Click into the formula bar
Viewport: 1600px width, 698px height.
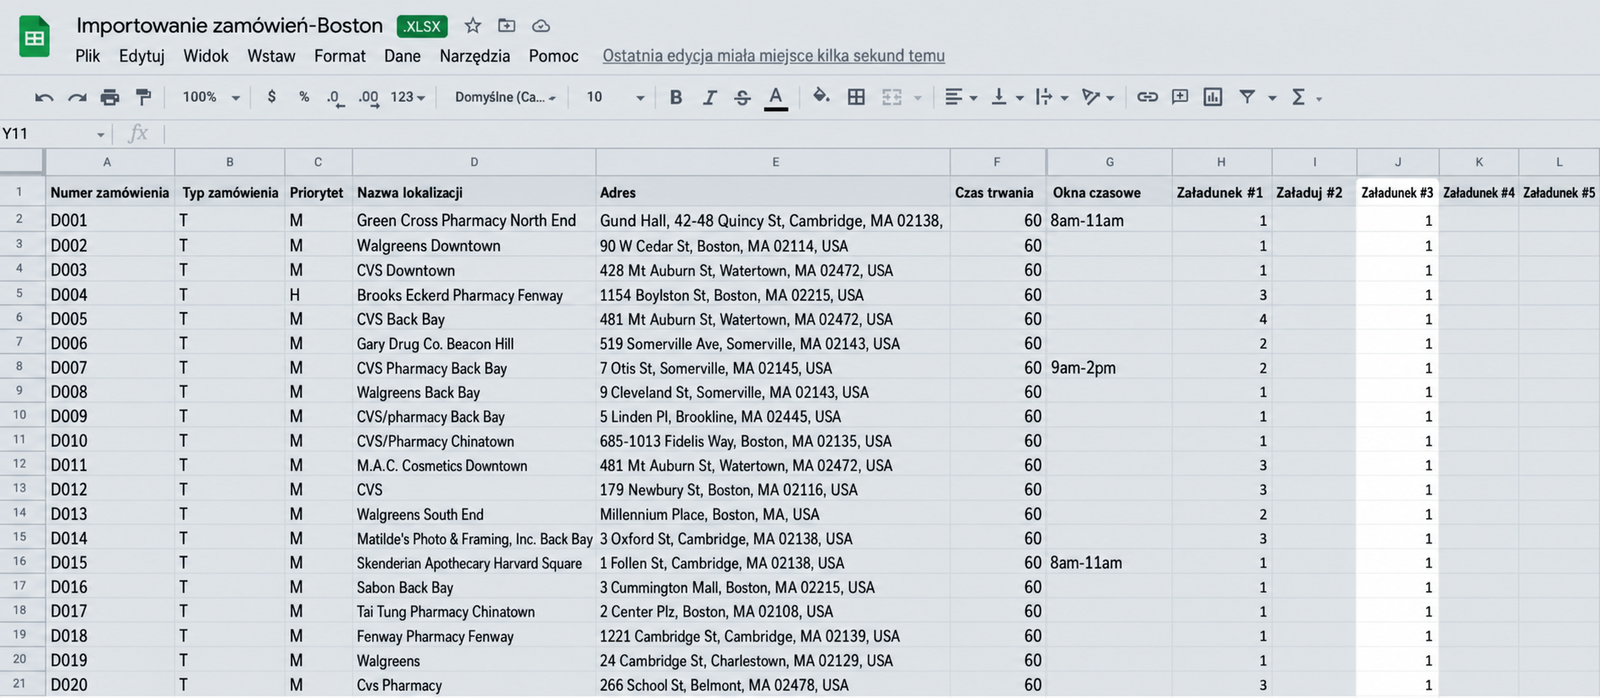tap(880, 134)
